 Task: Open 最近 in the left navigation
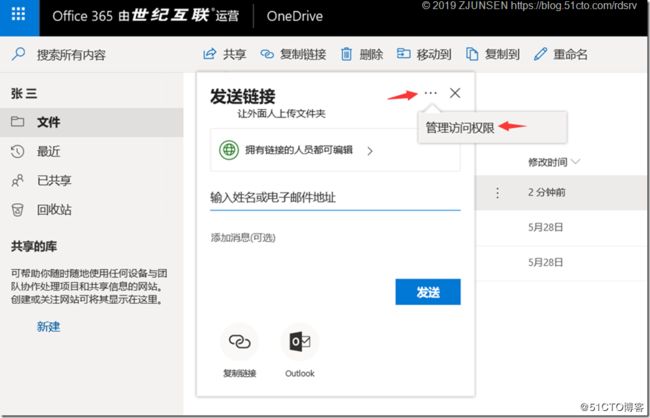[x=92, y=151]
